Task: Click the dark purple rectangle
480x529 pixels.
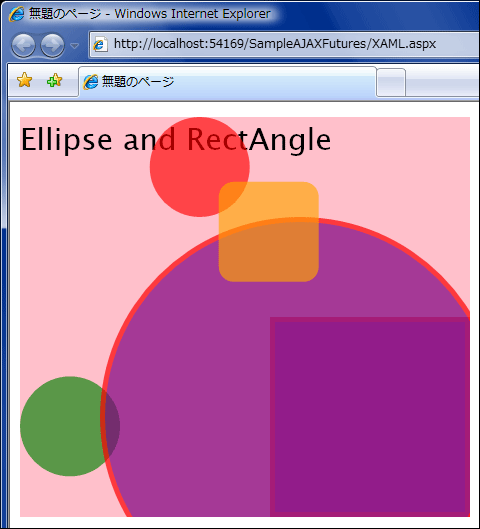Action: pos(370,417)
